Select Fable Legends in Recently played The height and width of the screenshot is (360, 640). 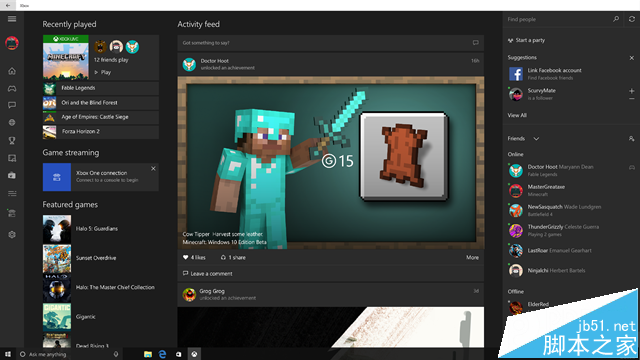[x=101, y=88]
